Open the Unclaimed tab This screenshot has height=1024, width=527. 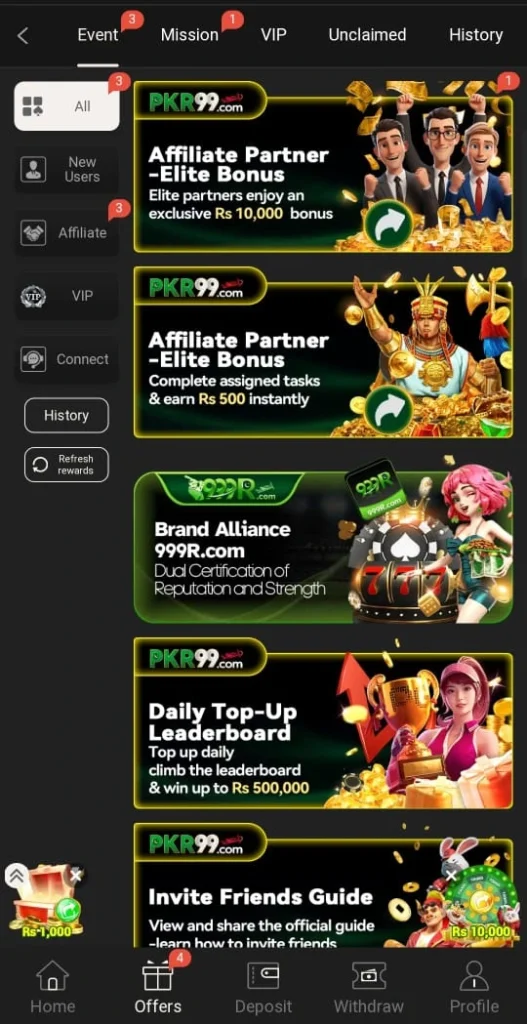pos(367,35)
